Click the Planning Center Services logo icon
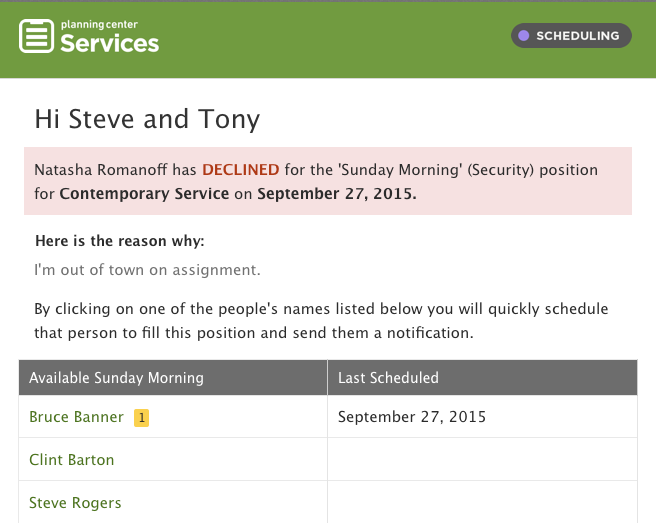 pos(37,36)
